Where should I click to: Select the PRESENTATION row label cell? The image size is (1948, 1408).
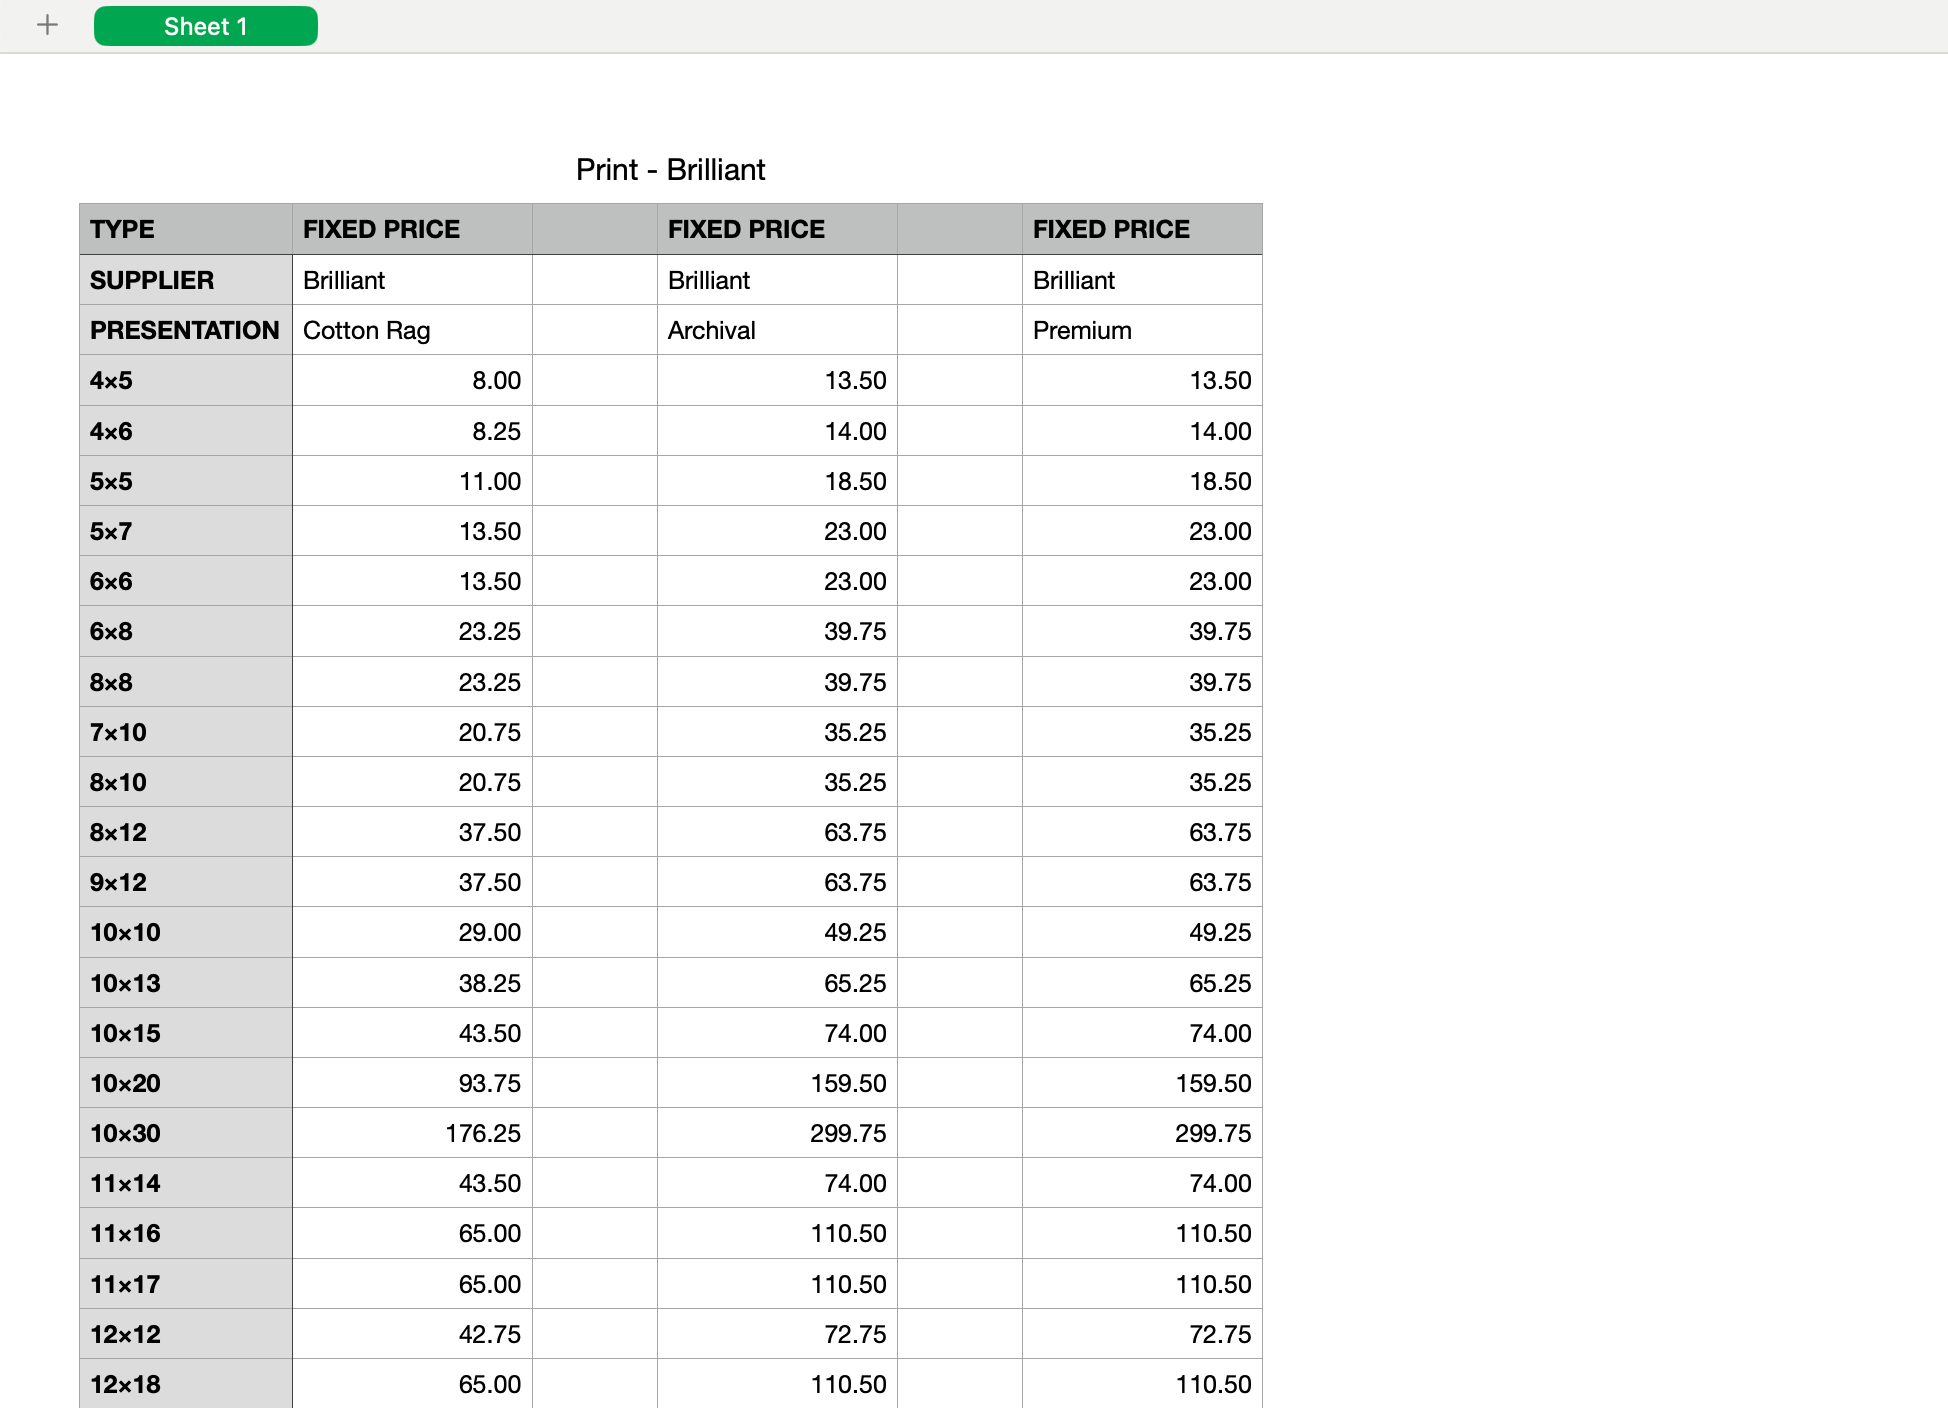coord(185,330)
